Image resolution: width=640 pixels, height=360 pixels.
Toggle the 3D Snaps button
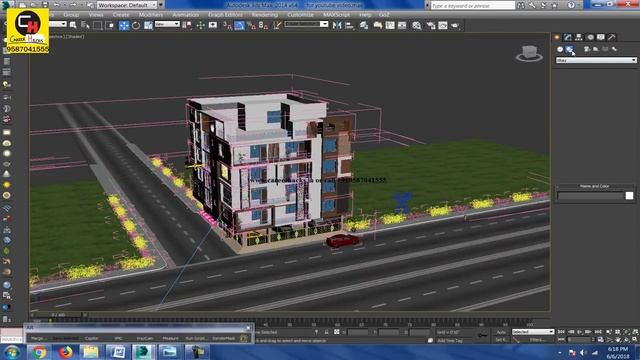(x=227, y=25)
